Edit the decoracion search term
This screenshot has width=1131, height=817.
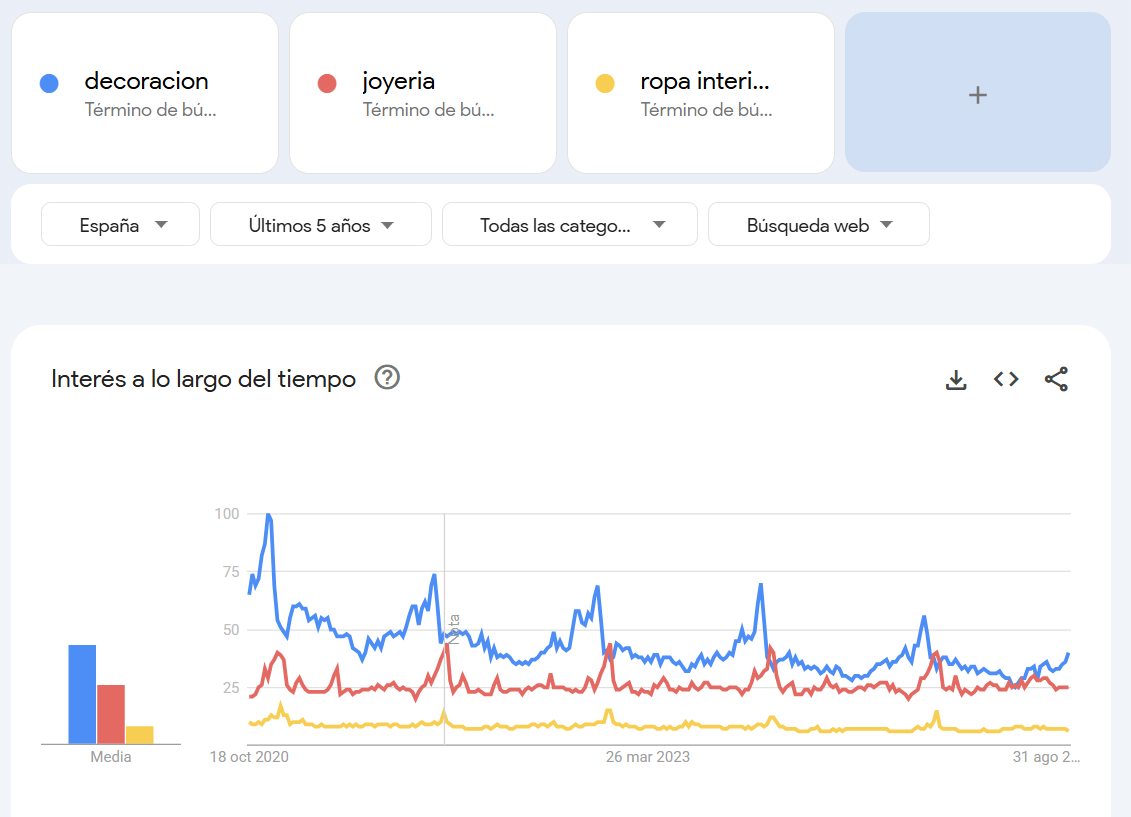point(146,82)
